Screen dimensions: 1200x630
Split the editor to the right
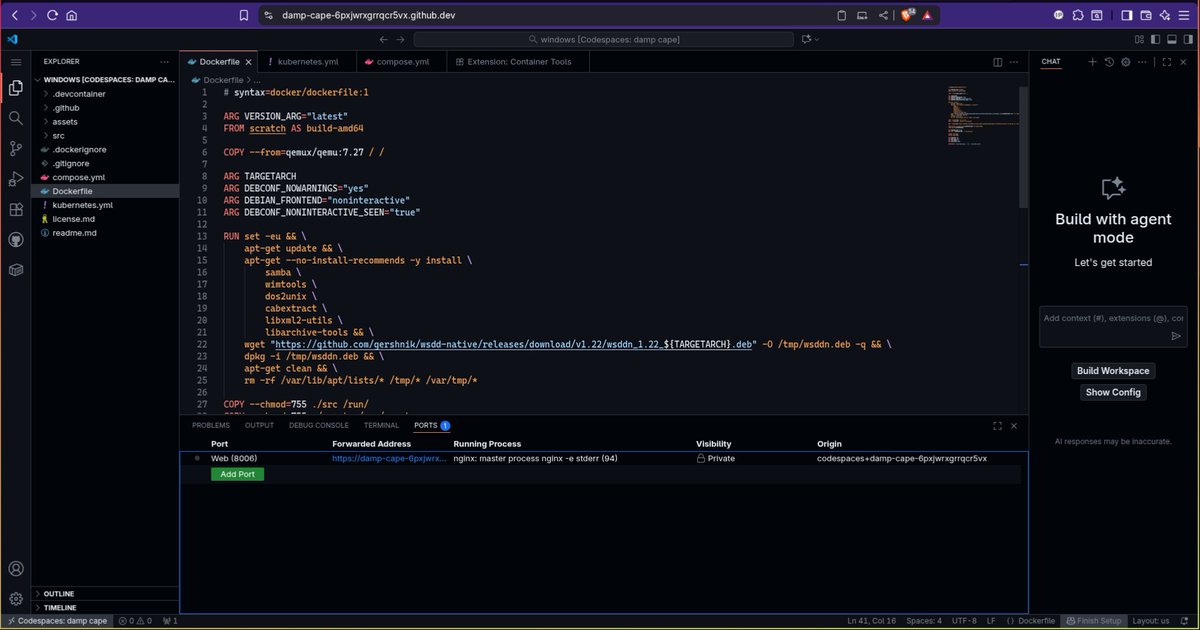click(x=998, y=62)
